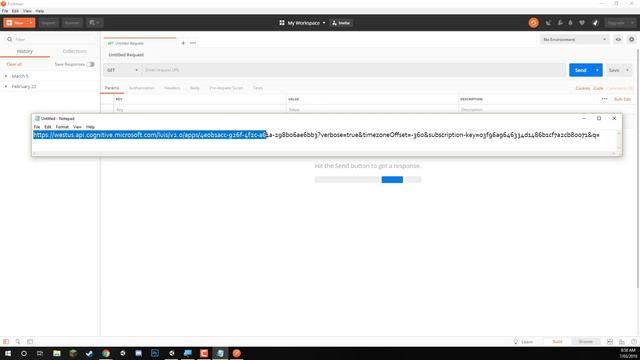Click the Postman icon in the taskbar
Image resolution: width=640 pixels, height=360 pixels.
pyautogui.click(x=236, y=353)
